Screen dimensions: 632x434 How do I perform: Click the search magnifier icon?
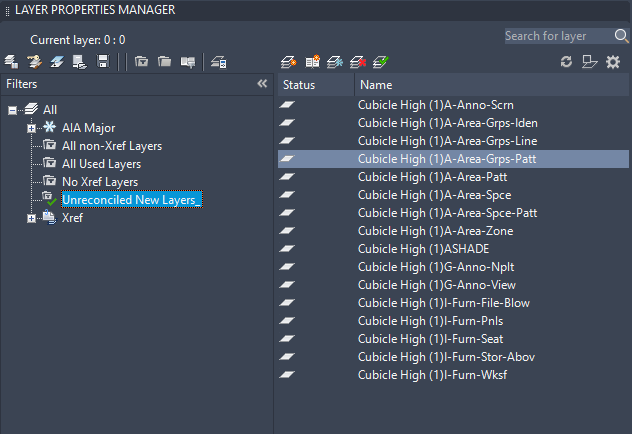coord(621,36)
